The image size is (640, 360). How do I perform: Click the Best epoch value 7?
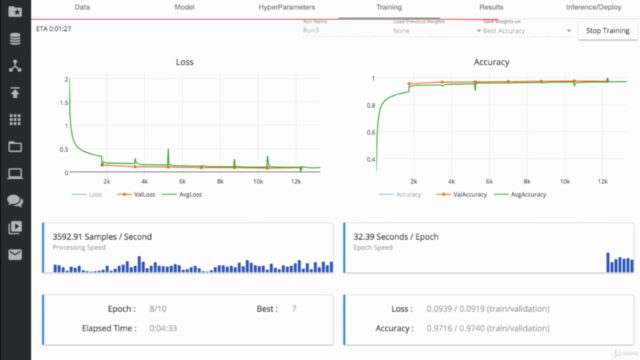pos(294,309)
